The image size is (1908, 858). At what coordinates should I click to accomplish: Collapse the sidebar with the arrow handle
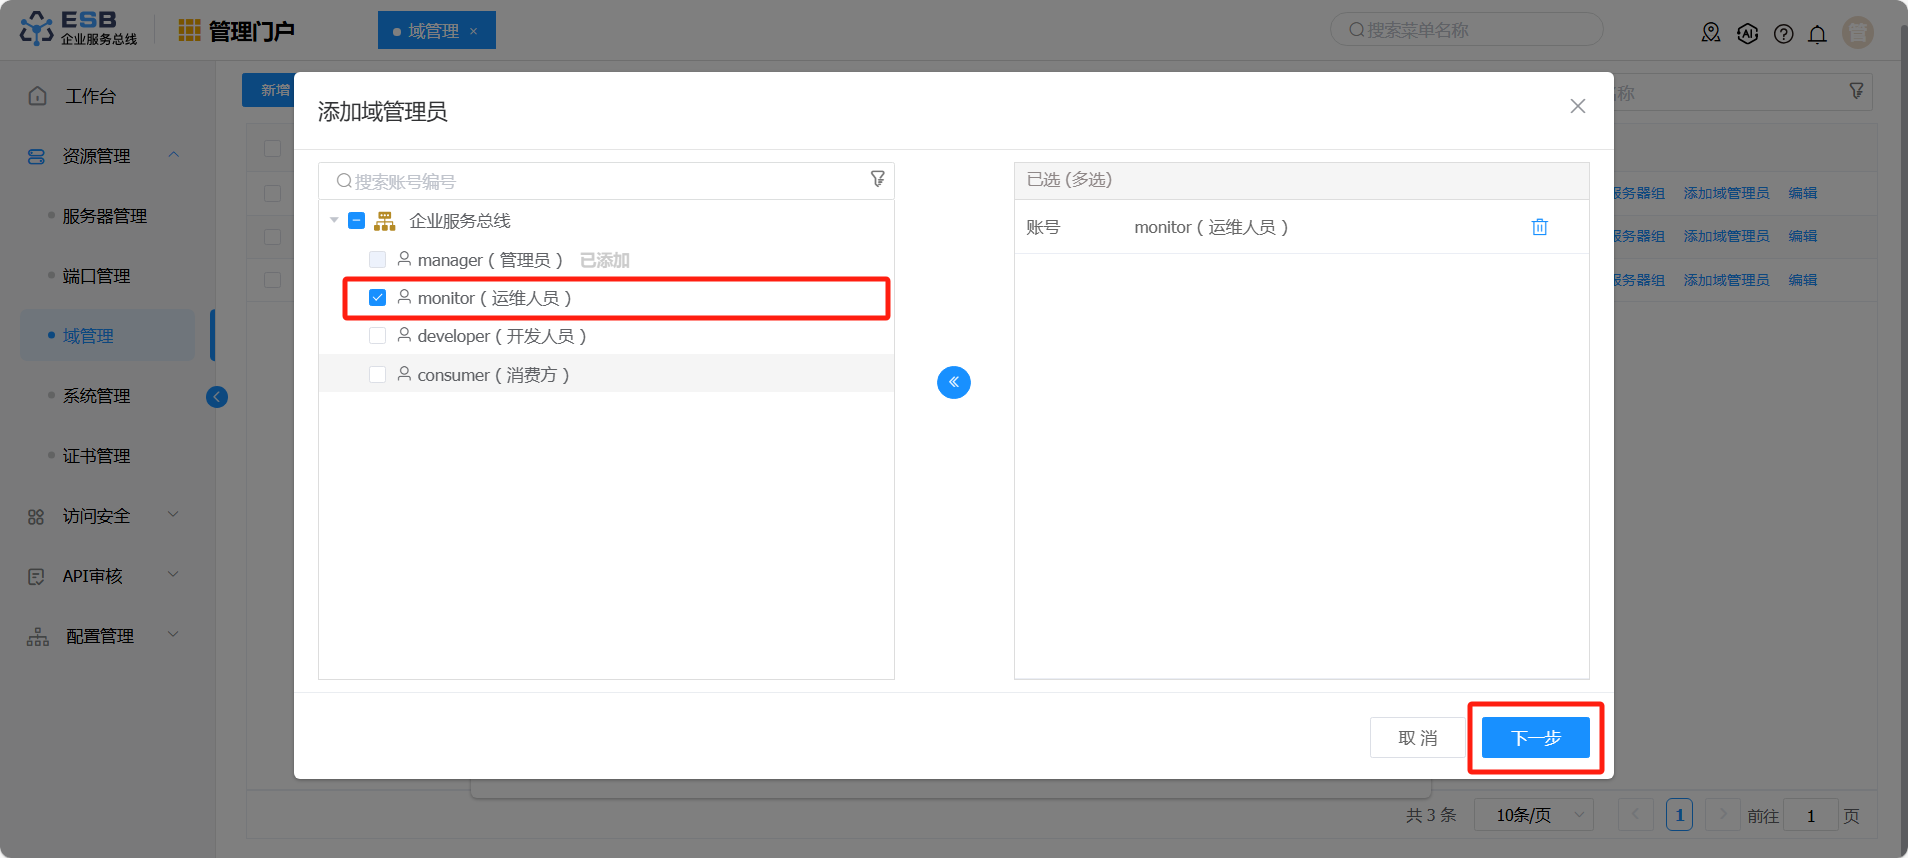pos(217,397)
